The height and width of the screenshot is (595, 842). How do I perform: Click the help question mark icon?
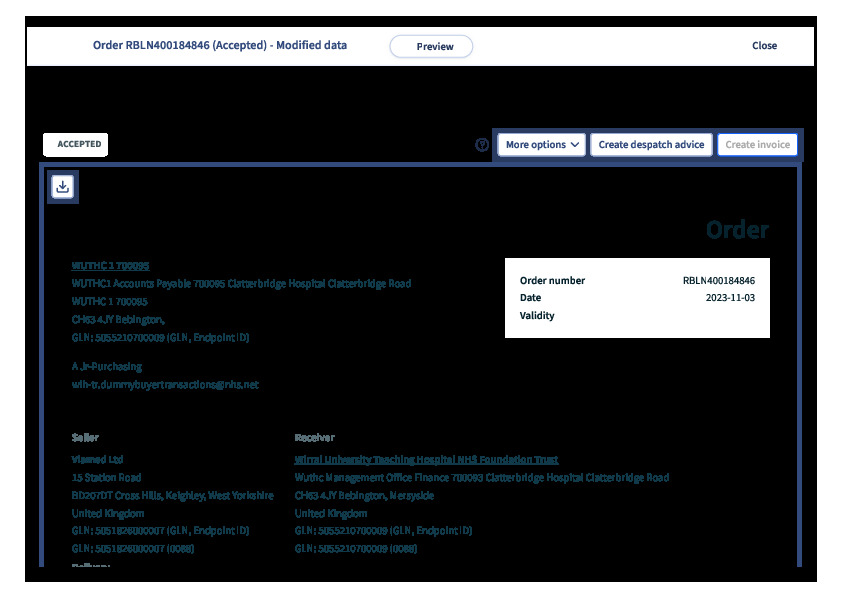pos(482,145)
